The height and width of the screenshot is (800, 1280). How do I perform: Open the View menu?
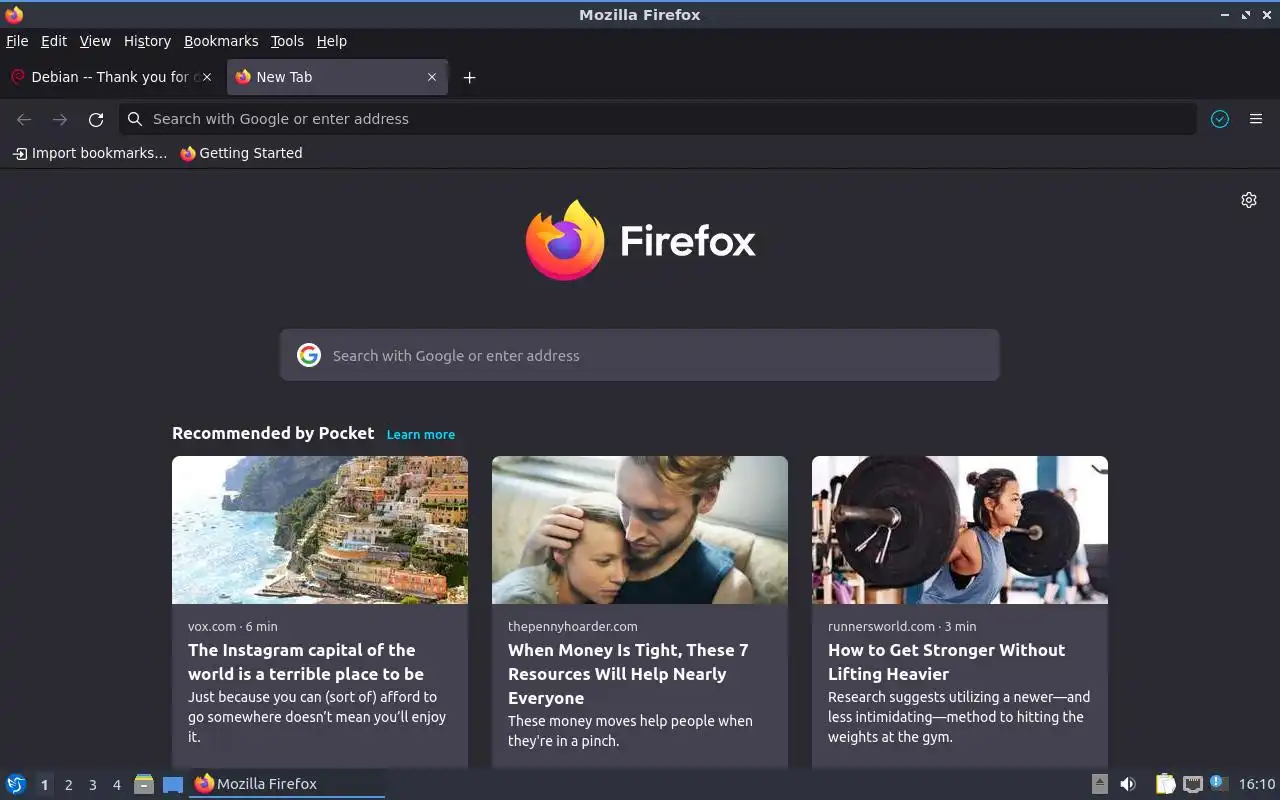click(x=95, y=41)
